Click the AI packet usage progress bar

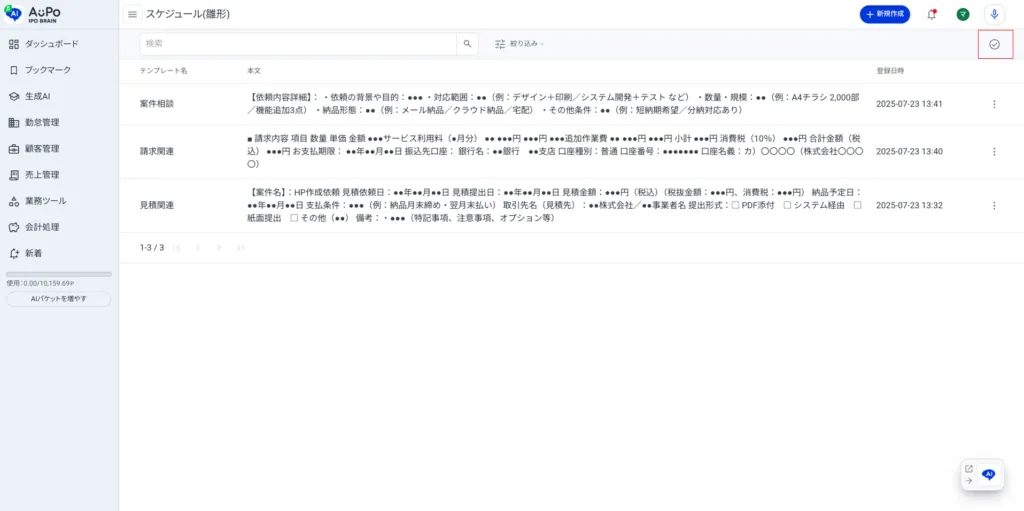pyautogui.click(x=59, y=274)
